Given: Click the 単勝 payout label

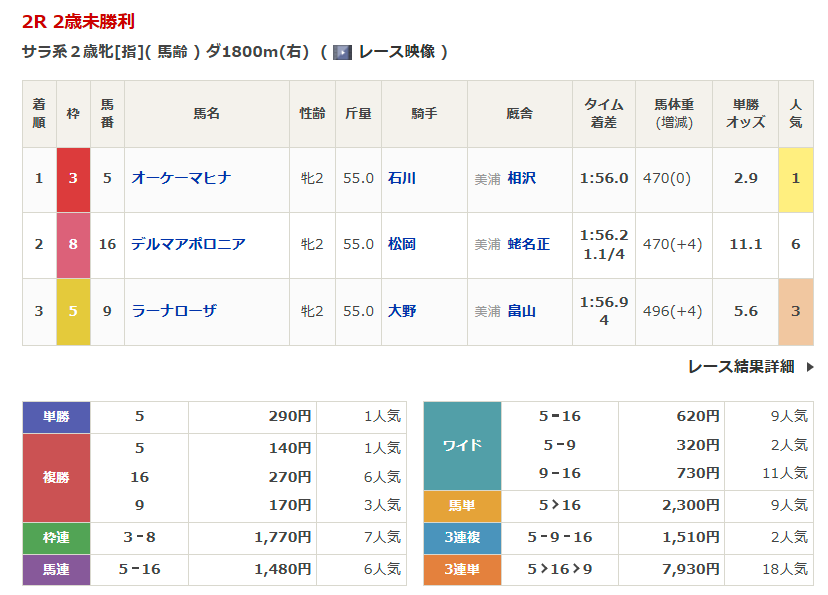Looking at the screenshot, I should 56,417.
